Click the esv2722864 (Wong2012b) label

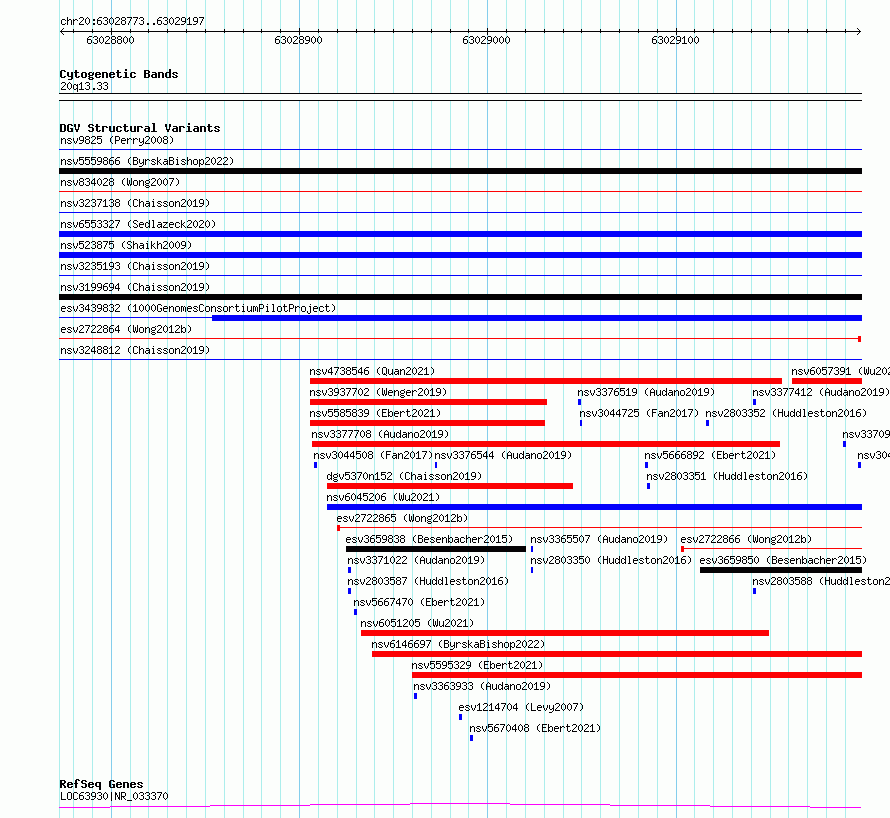coord(126,329)
